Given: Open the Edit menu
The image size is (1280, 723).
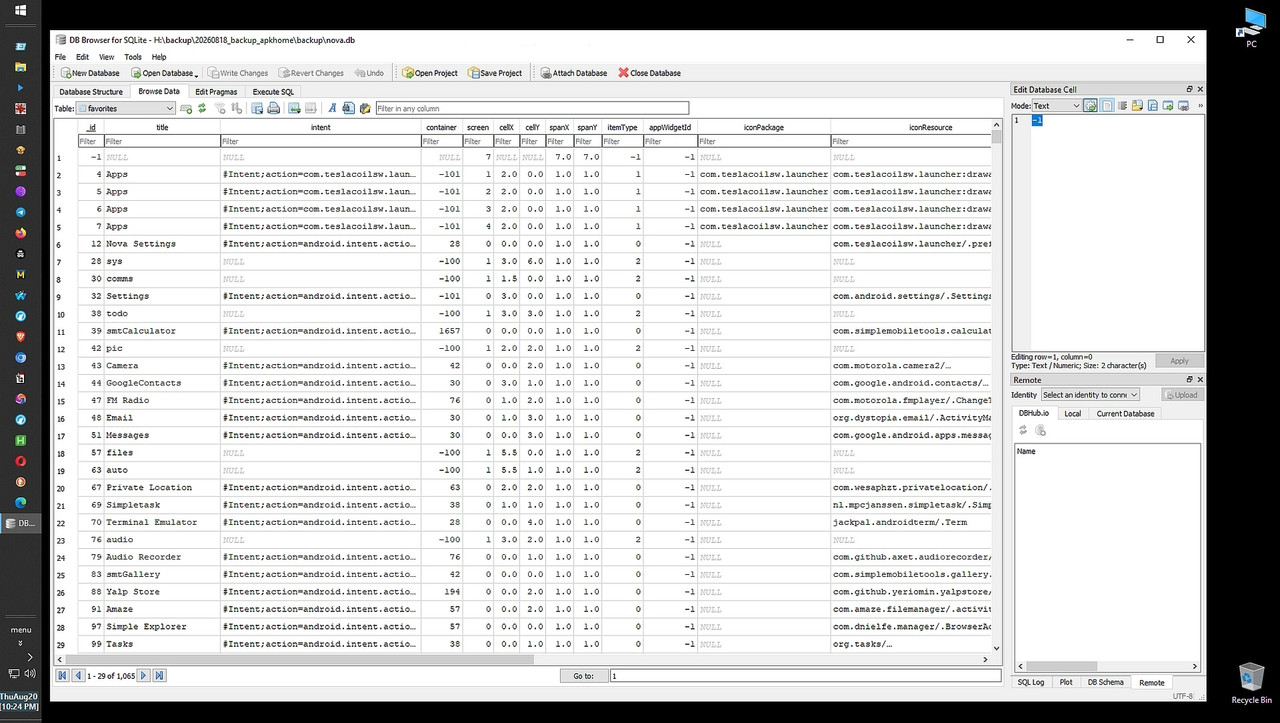Looking at the screenshot, I should tap(82, 57).
